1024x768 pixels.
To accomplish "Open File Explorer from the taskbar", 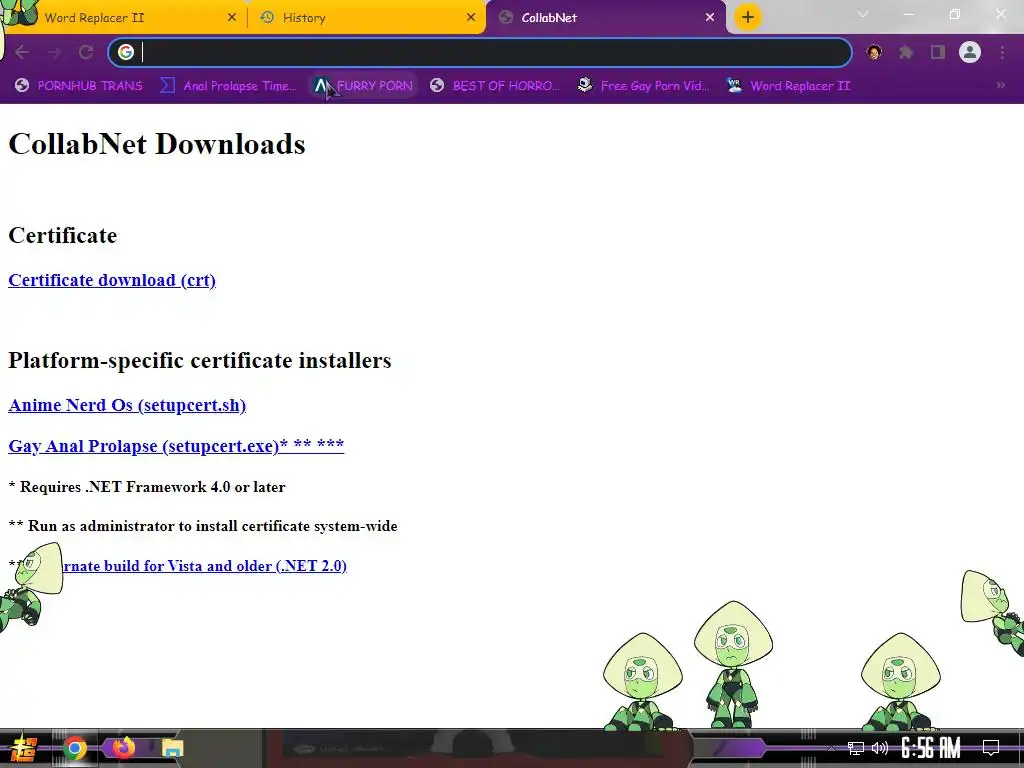I will [x=172, y=748].
